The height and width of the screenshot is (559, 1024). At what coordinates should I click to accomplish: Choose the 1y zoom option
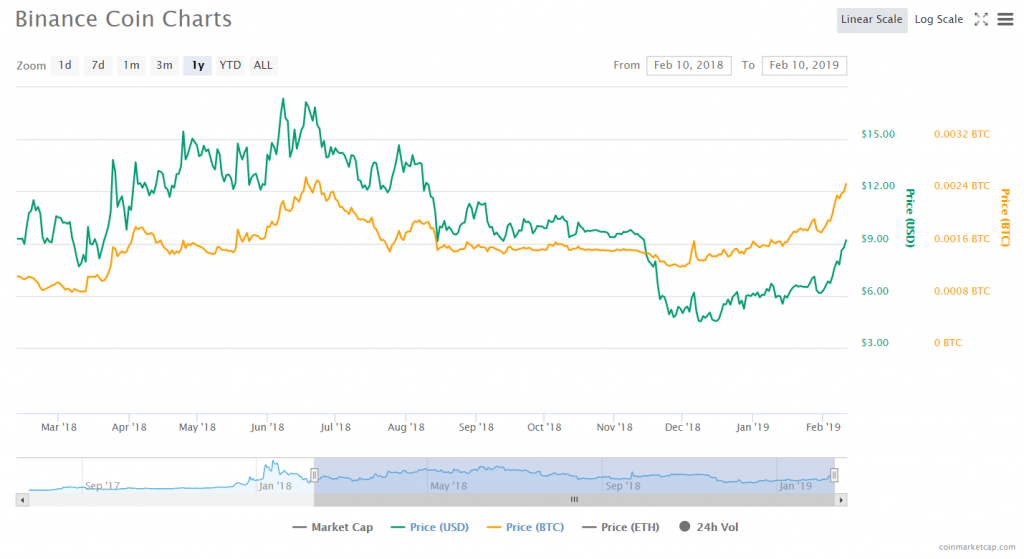click(198, 66)
